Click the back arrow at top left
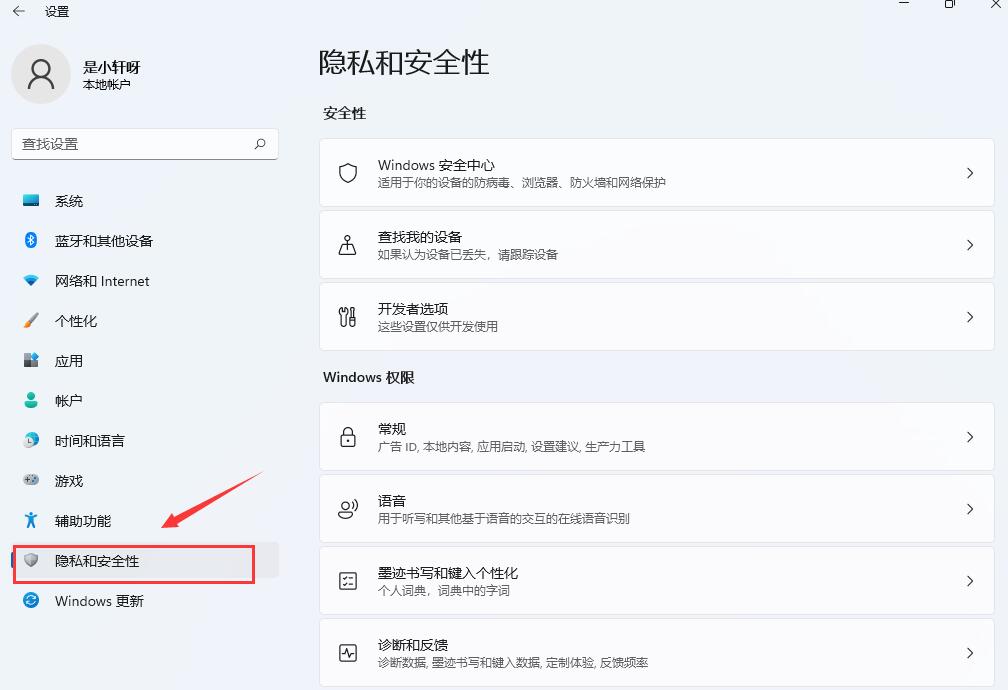The image size is (1008, 690). [18, 11]
